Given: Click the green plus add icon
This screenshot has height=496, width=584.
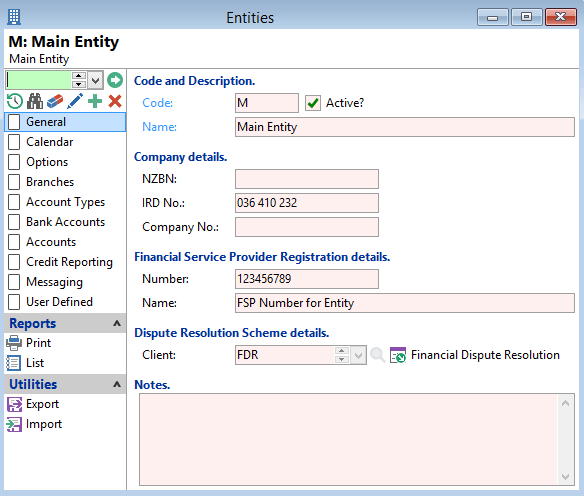Looking at the screenshot, I should (95, 101).
